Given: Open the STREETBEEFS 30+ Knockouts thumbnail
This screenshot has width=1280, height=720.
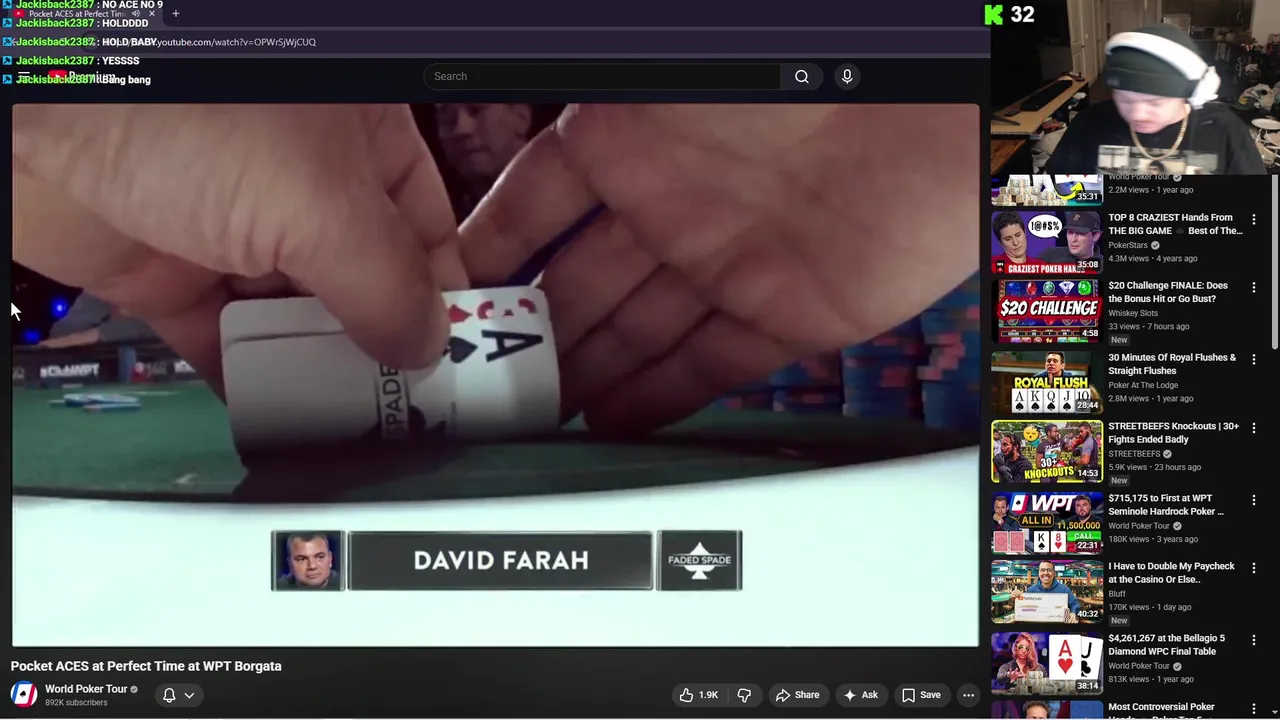Looking at the screenshot, I should coord(1046,451).
